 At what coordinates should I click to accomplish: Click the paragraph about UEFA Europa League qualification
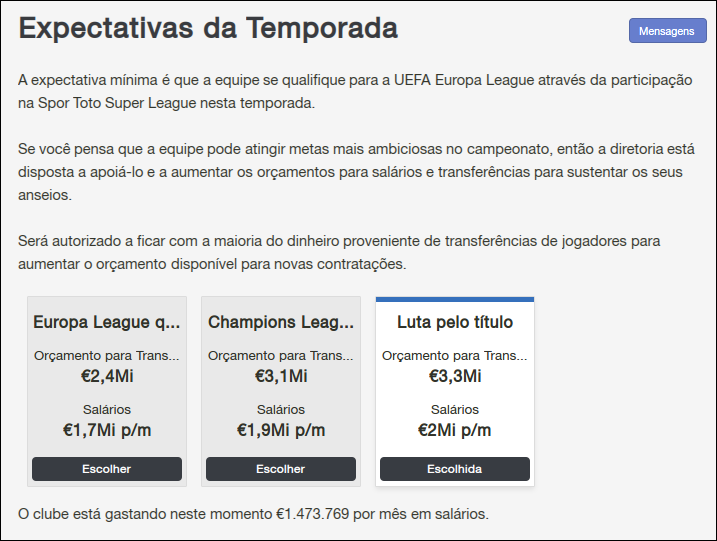pos(355,90)
